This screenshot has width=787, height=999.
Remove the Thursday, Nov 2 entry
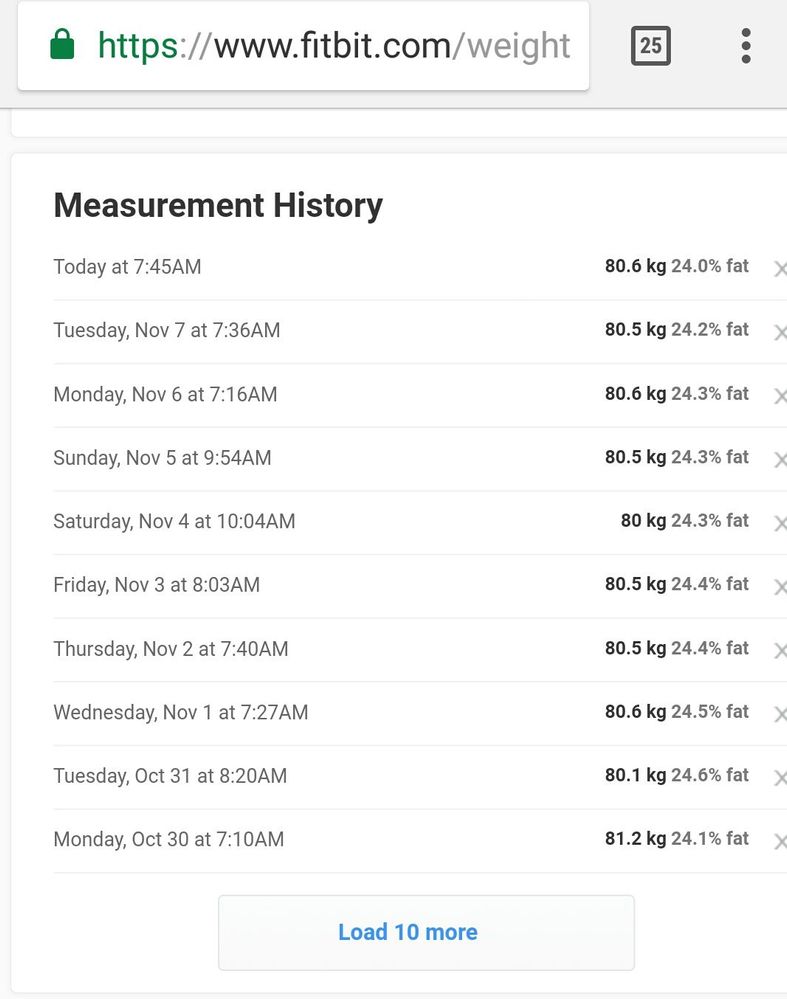coord(779,650)
